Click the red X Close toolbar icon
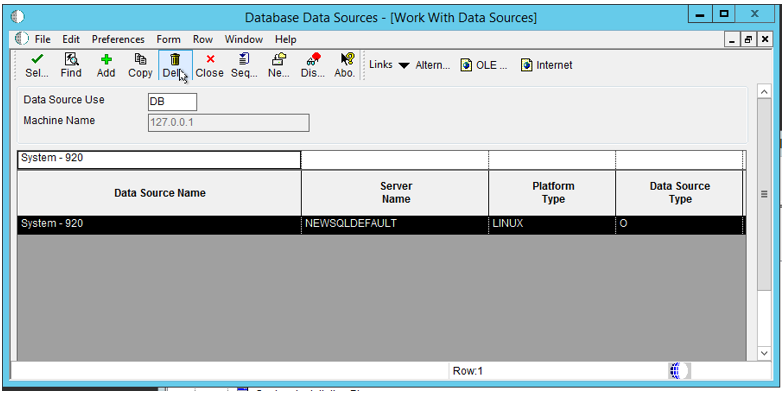782x394 pixels. pyautogui.click(x=210, y=60)
